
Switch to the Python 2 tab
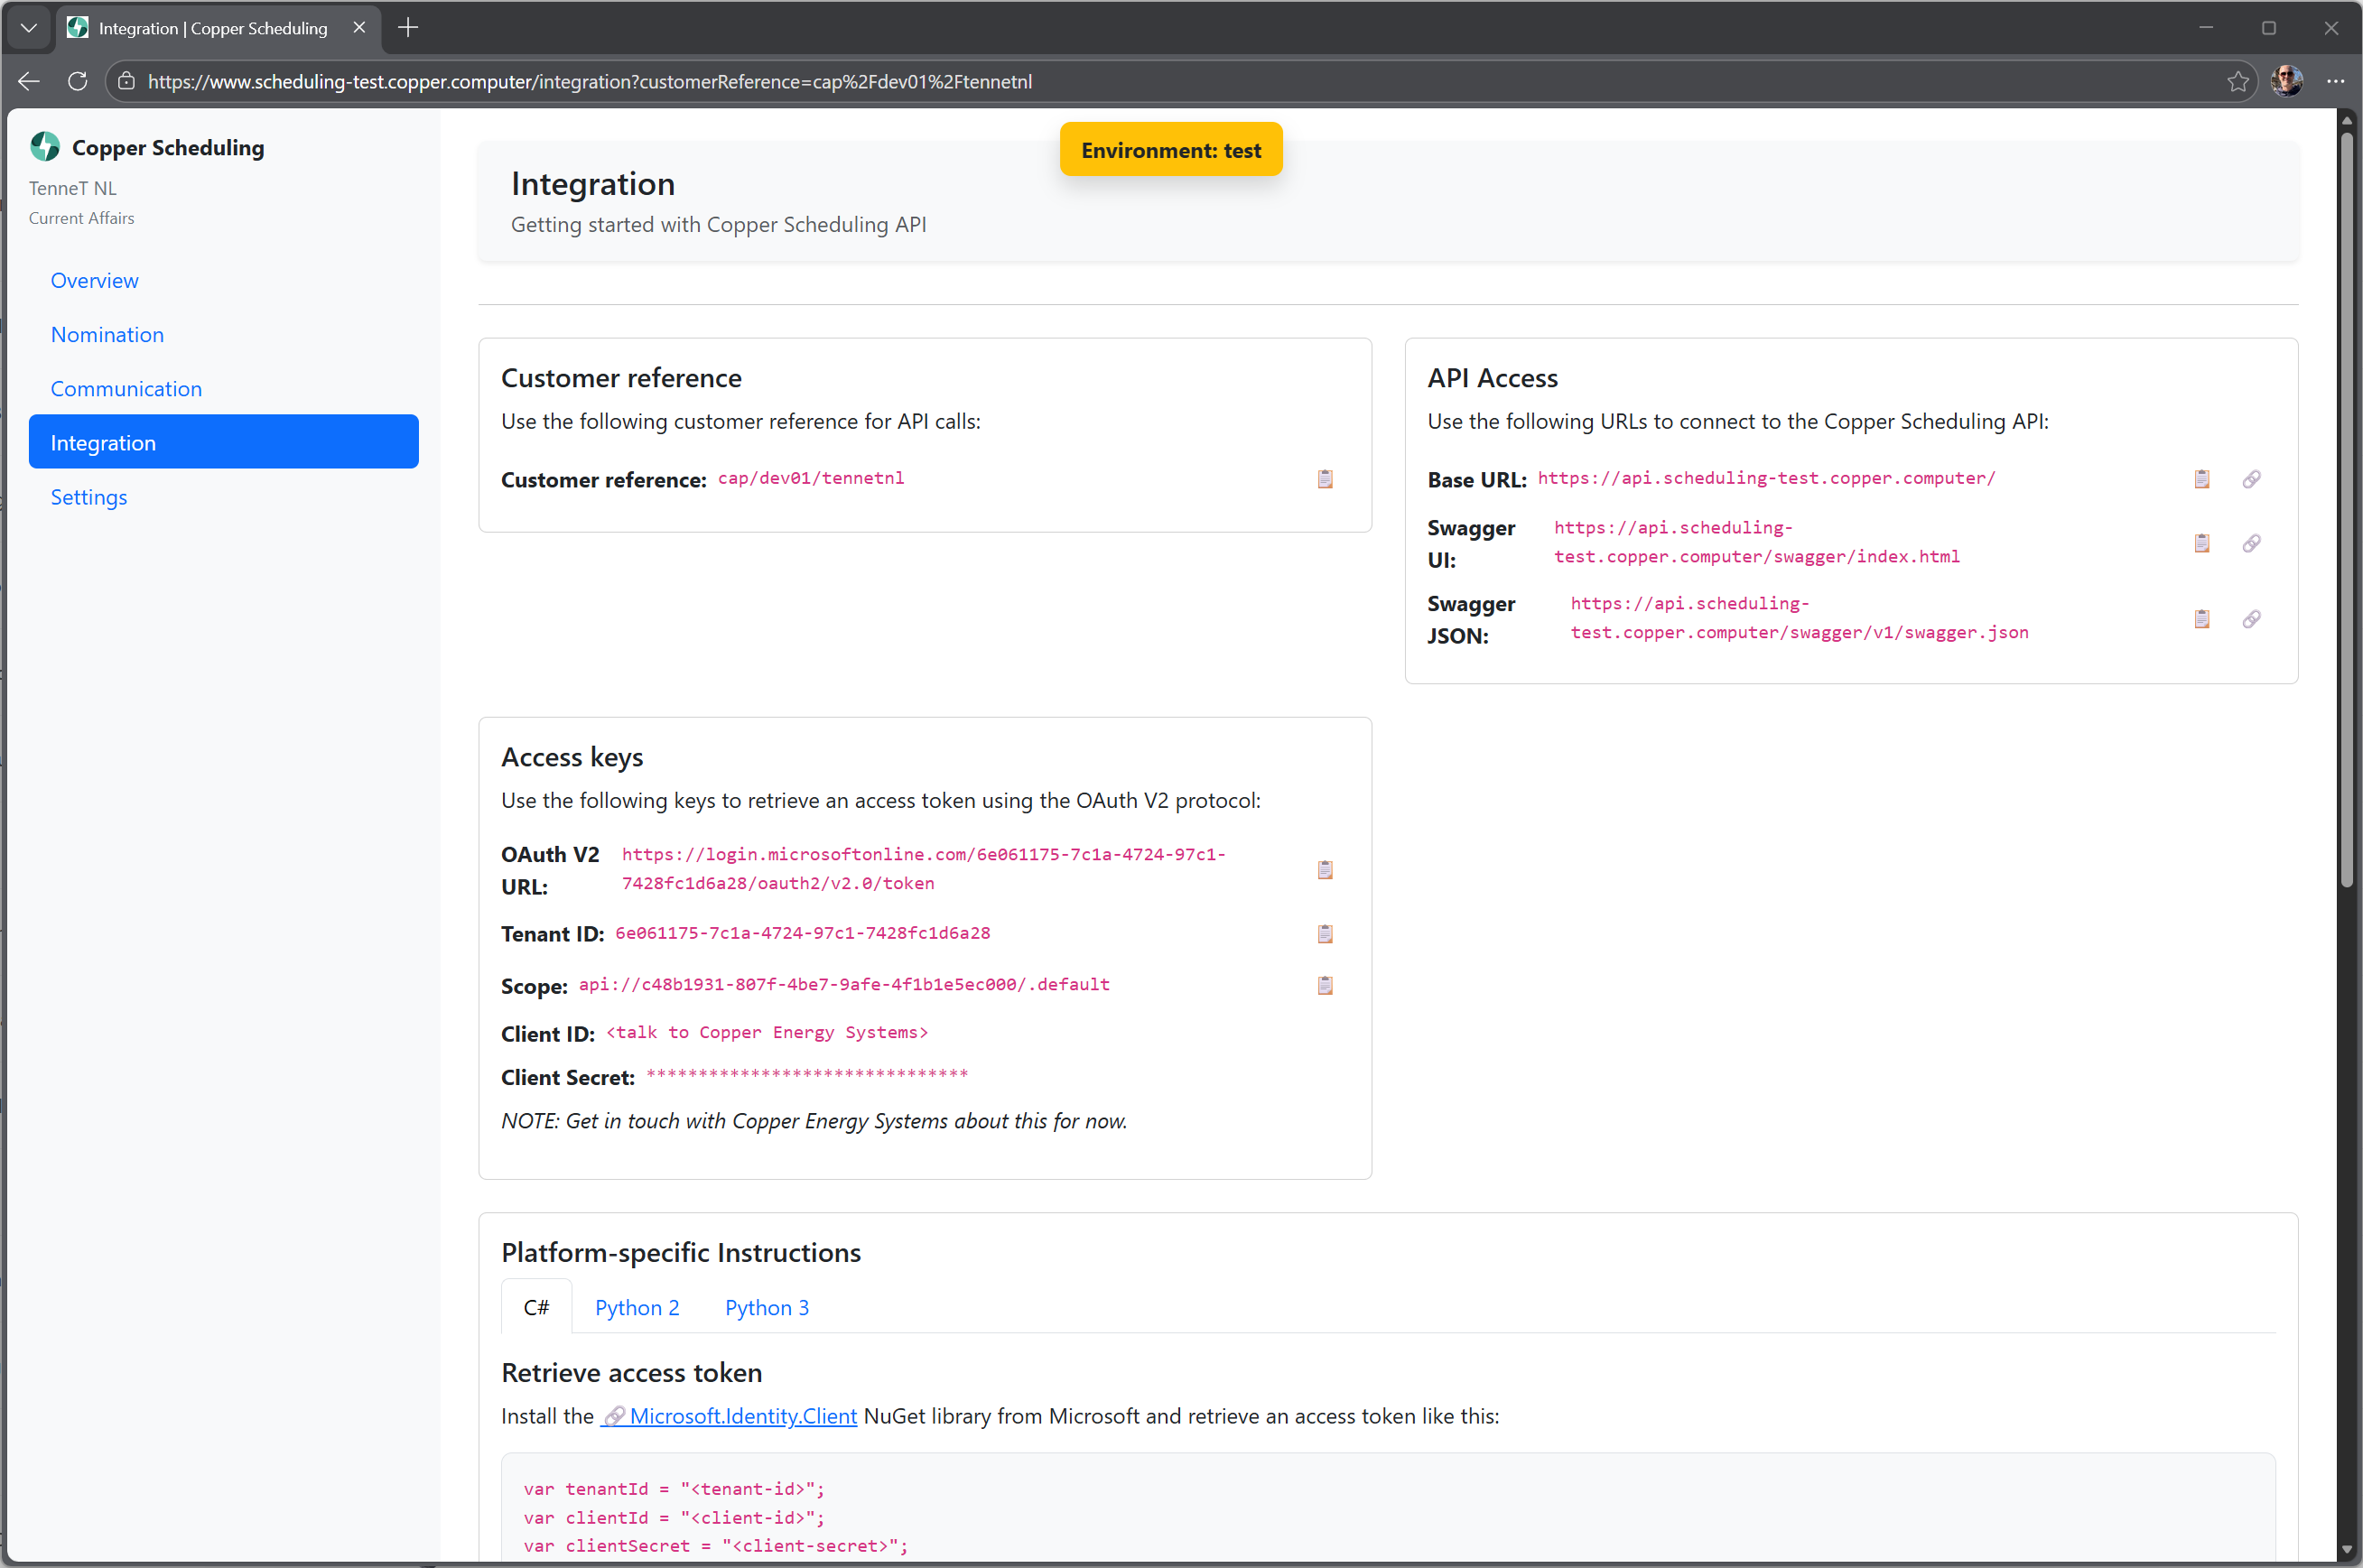[636, 1307]
